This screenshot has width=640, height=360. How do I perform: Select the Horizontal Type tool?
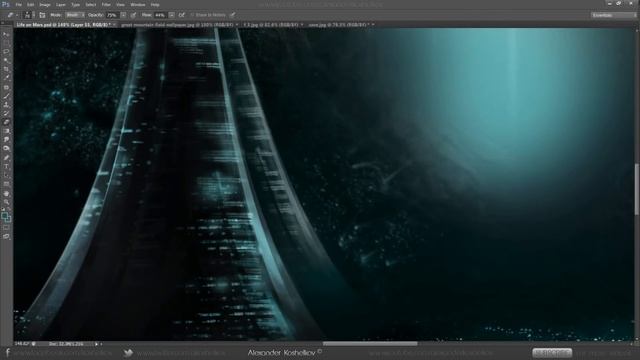(6, 167)
